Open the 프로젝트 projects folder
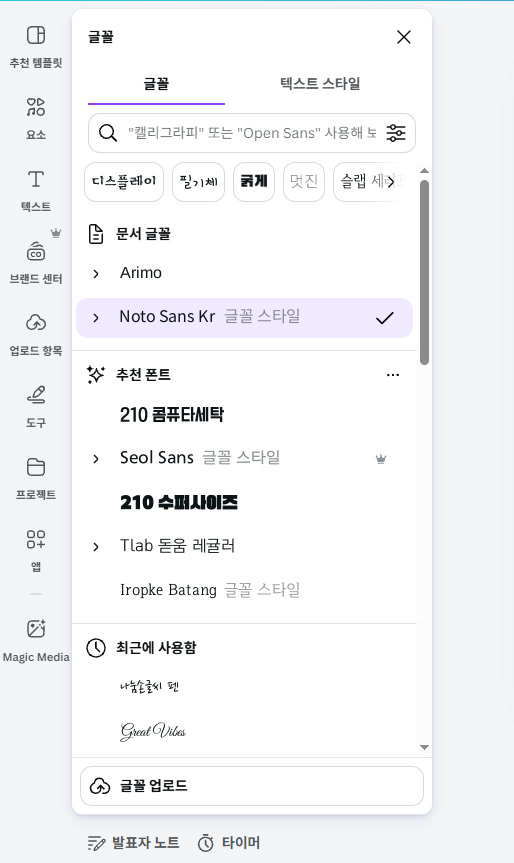Screen dimensions: 514x863 tap(36, 478)
